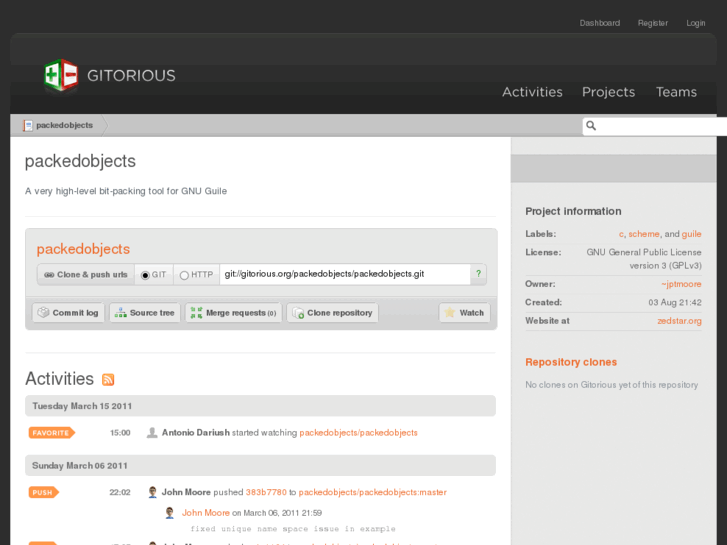This screenshot has width=727, height=545.
Task: Open Merge requests (0)
Action: point(233,313)
